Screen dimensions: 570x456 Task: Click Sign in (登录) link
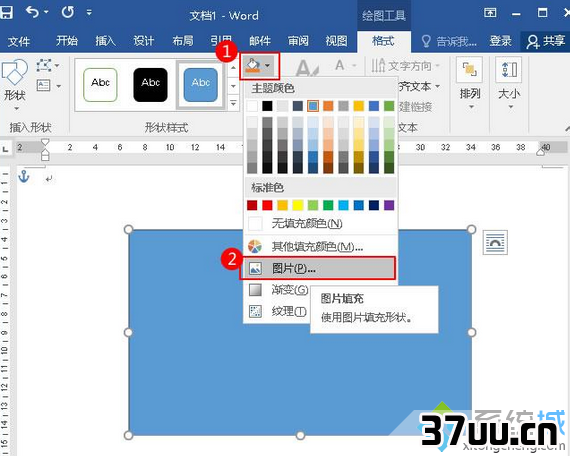point(500,41)
